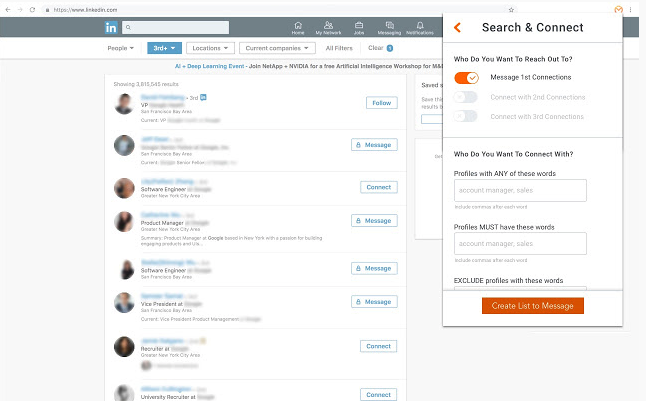Screen dimensions: 646x401
Task: Connect with the University Recruiter result
Action: click(379, 395)
